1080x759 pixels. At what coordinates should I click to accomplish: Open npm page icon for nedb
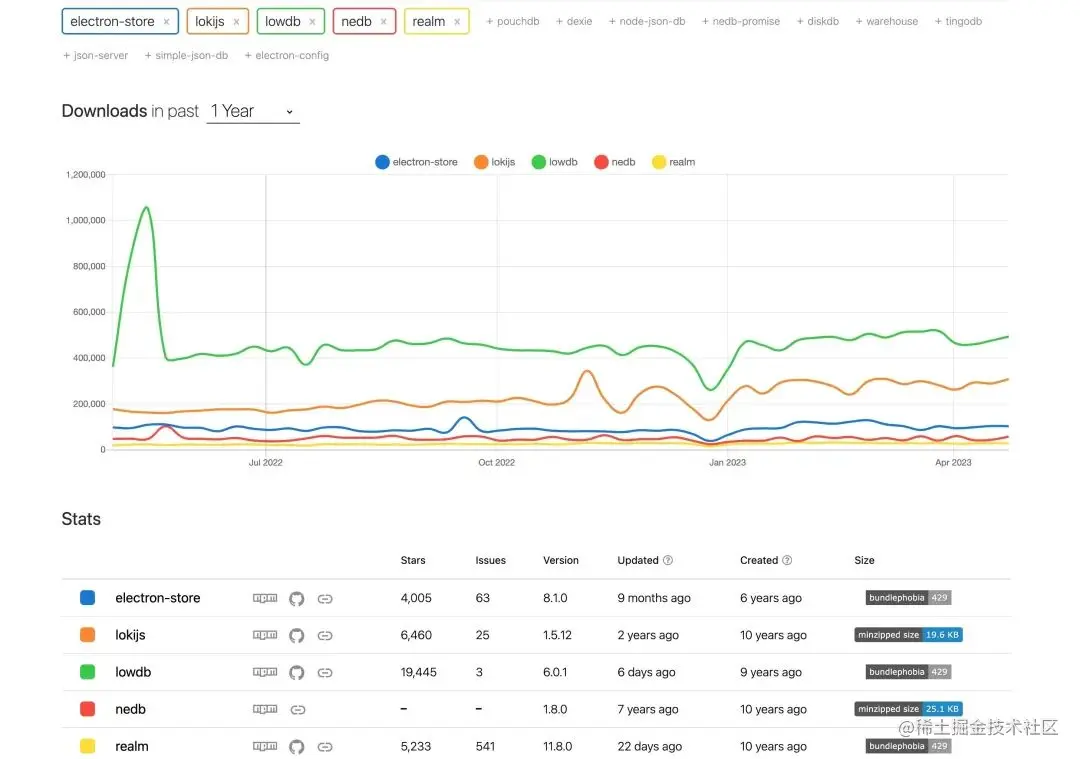coord(264,709)
